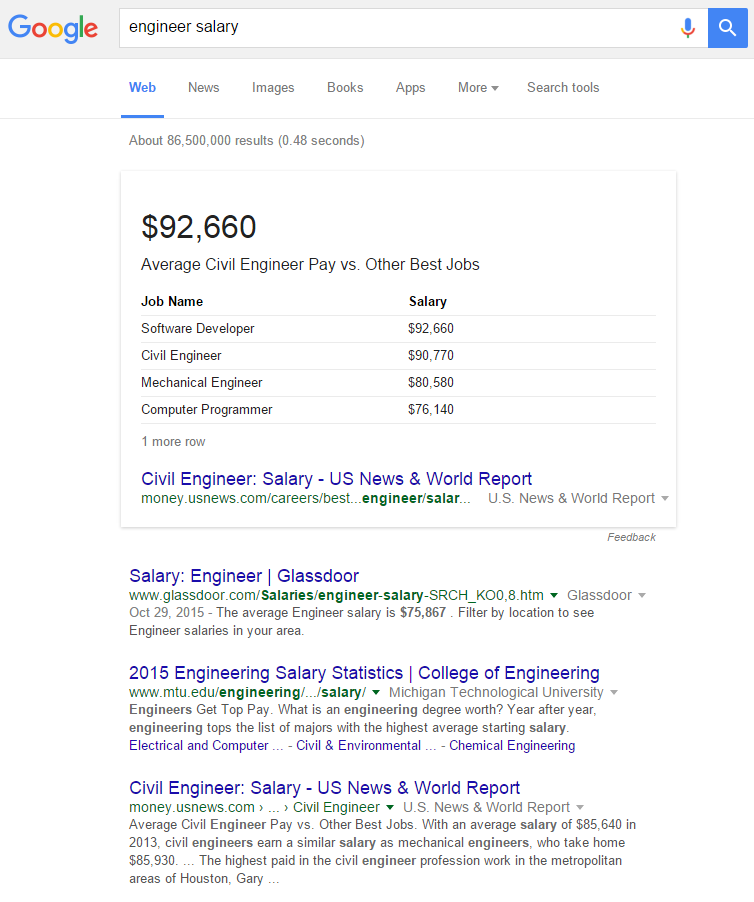Open the featured Civil Engineer Salary link
Image resolution: width=754 pixels, height=902 pixels.
tap(336, 479)
